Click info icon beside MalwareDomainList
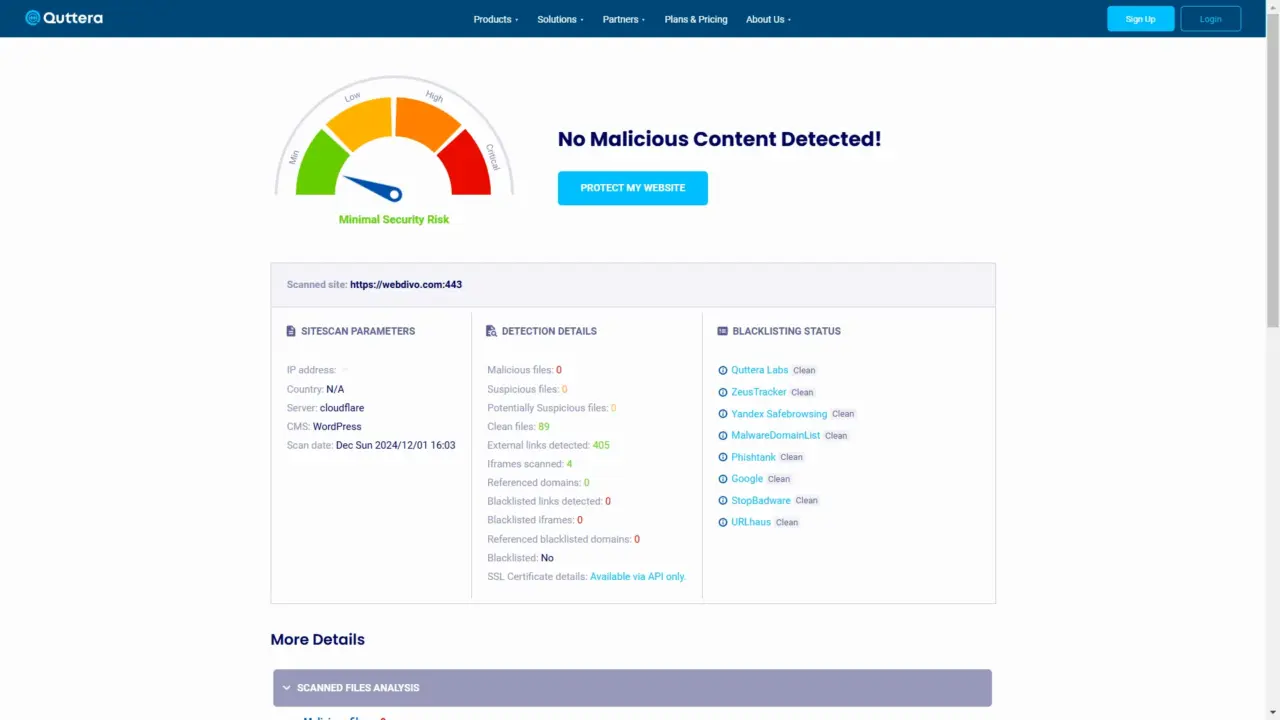The height and width of the screenshot is (720, 1280). click(x=723, y=436)
